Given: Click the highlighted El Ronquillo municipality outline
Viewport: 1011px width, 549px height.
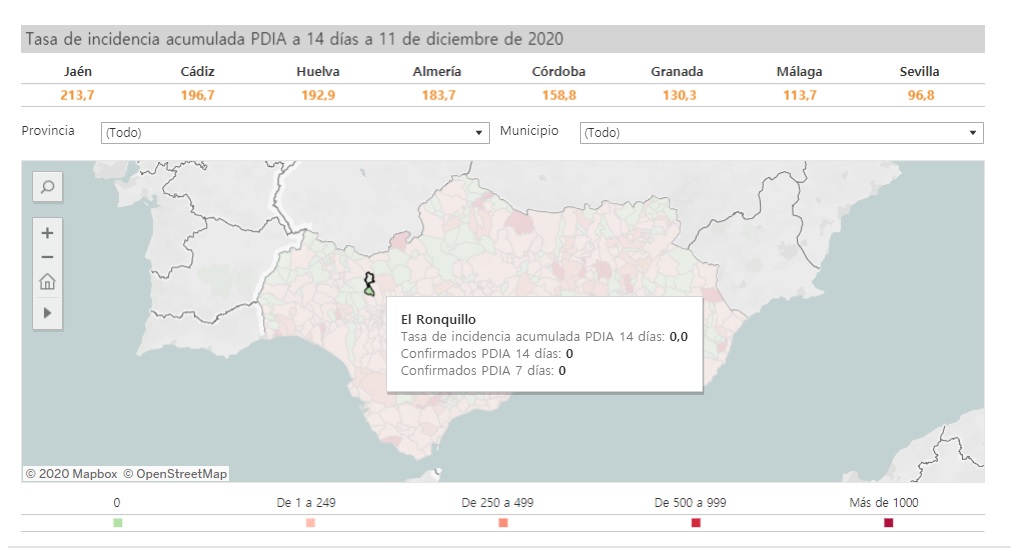Looking at the screenshot, I should (x=369, y=284).
